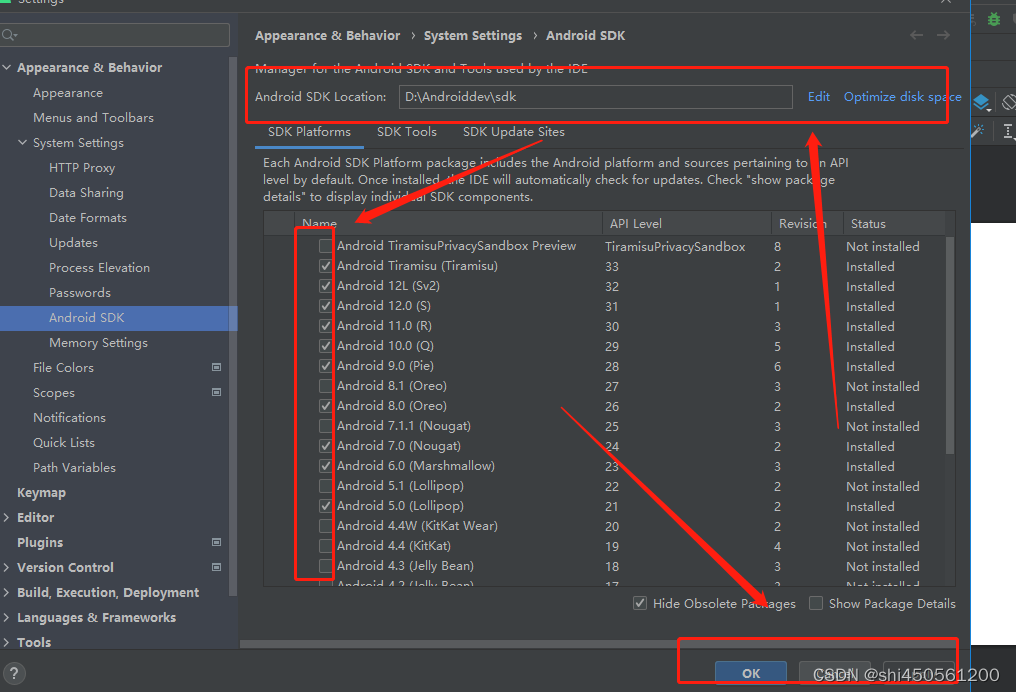Open Help via the question mark icon
1016x692 pixels.
tap(13, 673)
